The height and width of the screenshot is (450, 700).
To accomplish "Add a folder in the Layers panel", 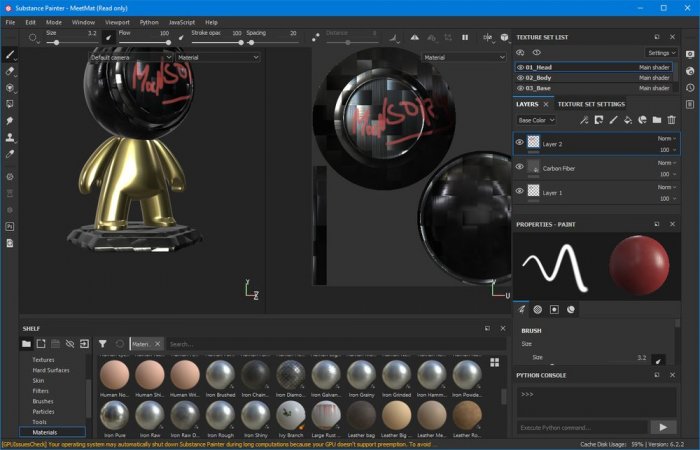I will [x=656, y=120].
